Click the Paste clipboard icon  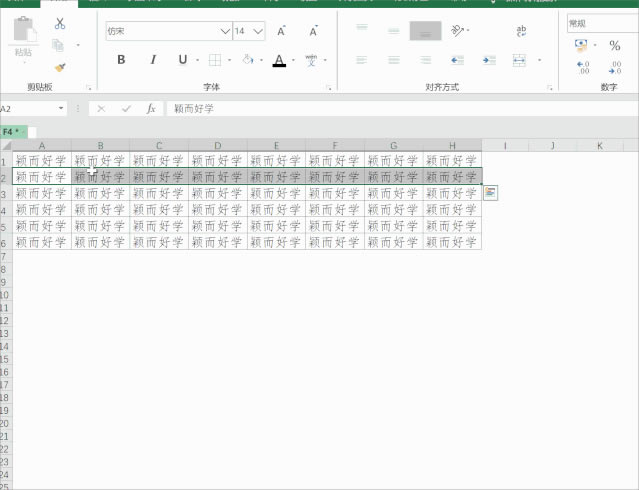(23, 34)
